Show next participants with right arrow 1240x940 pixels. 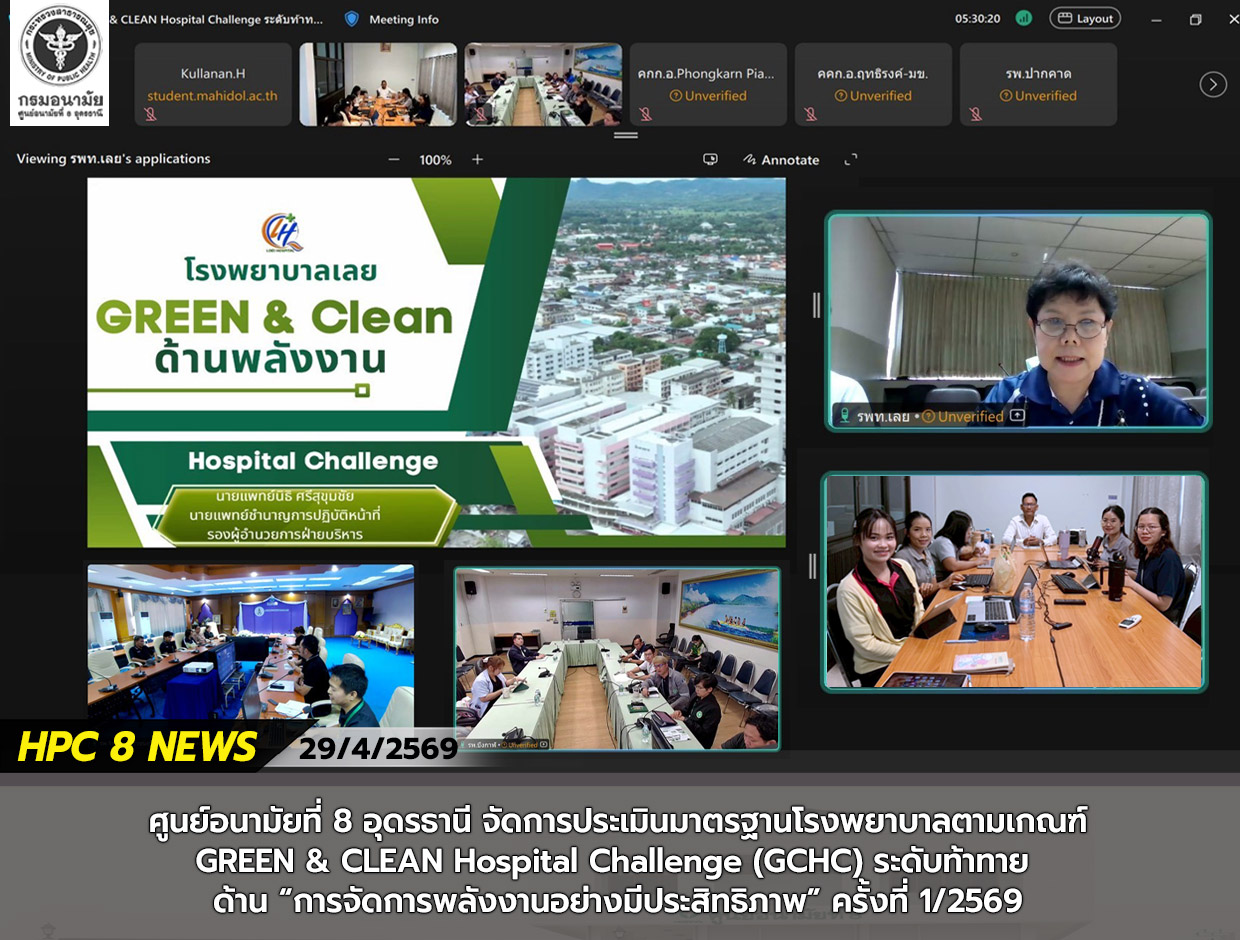coord(1213,85)
